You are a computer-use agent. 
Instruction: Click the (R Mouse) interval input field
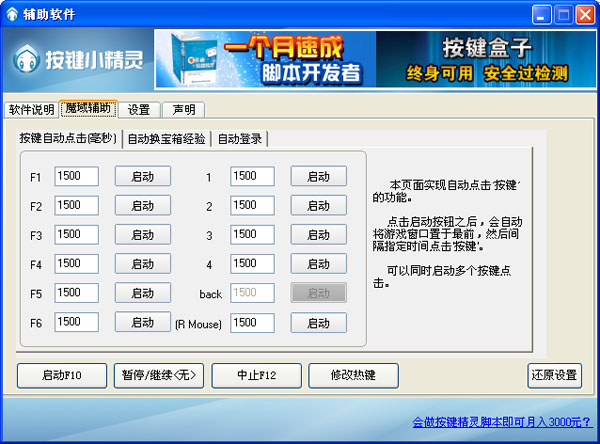252,323
